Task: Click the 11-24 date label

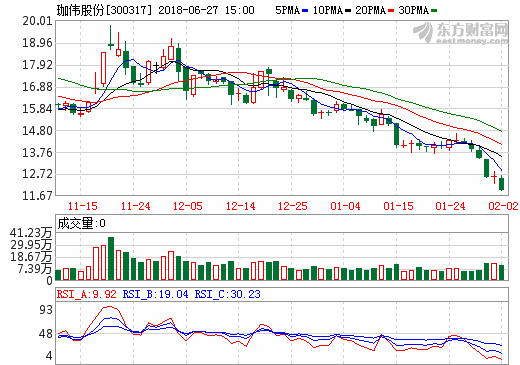Action: tap(135, 206)
